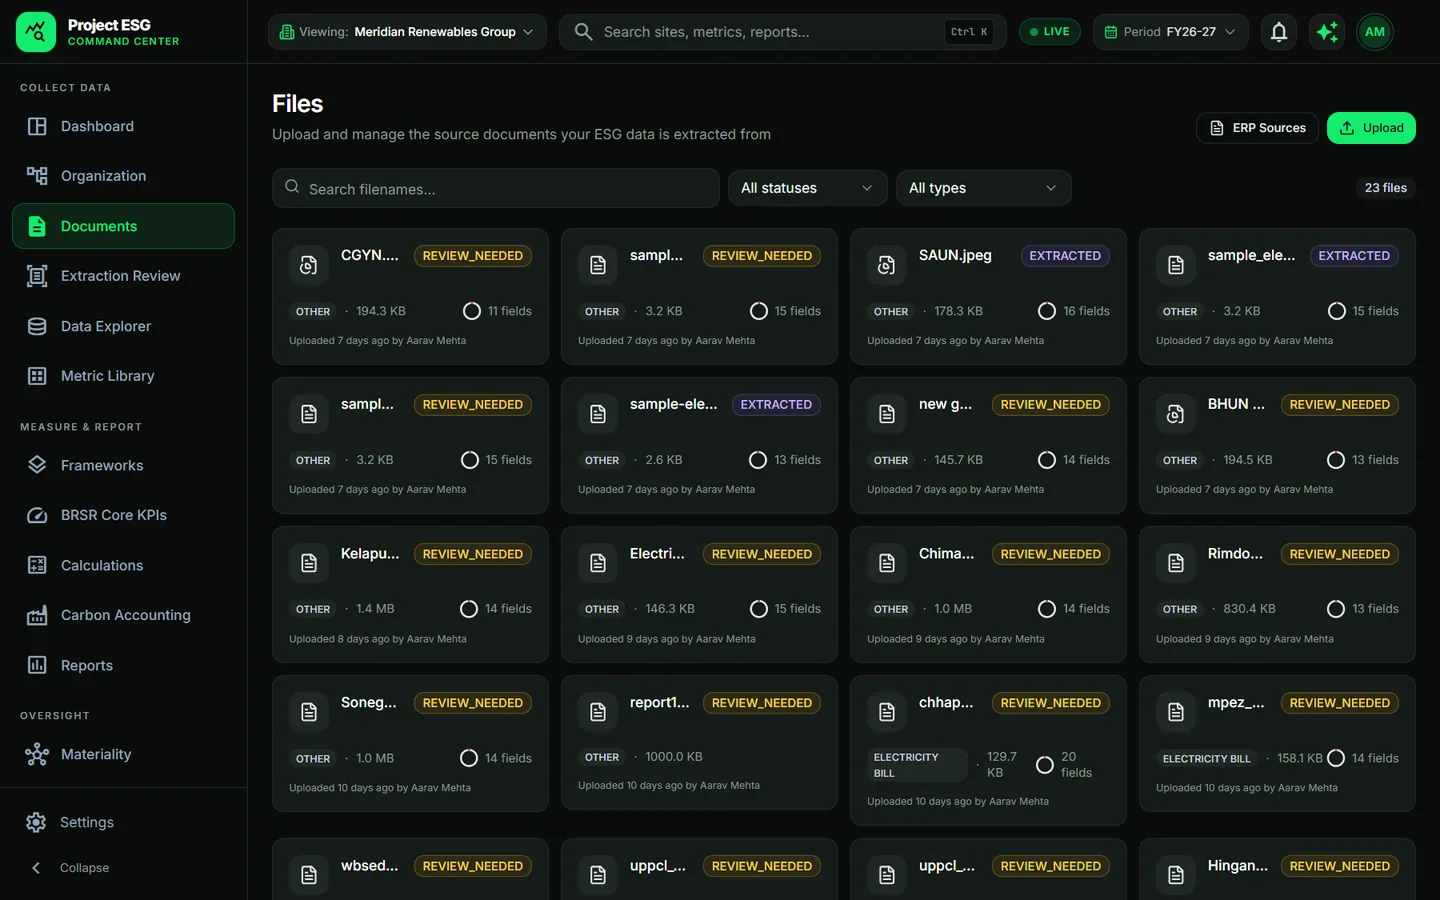
Task: Click the LIVE status badge
Action: pyautogui.click(x=1050, y=32)
